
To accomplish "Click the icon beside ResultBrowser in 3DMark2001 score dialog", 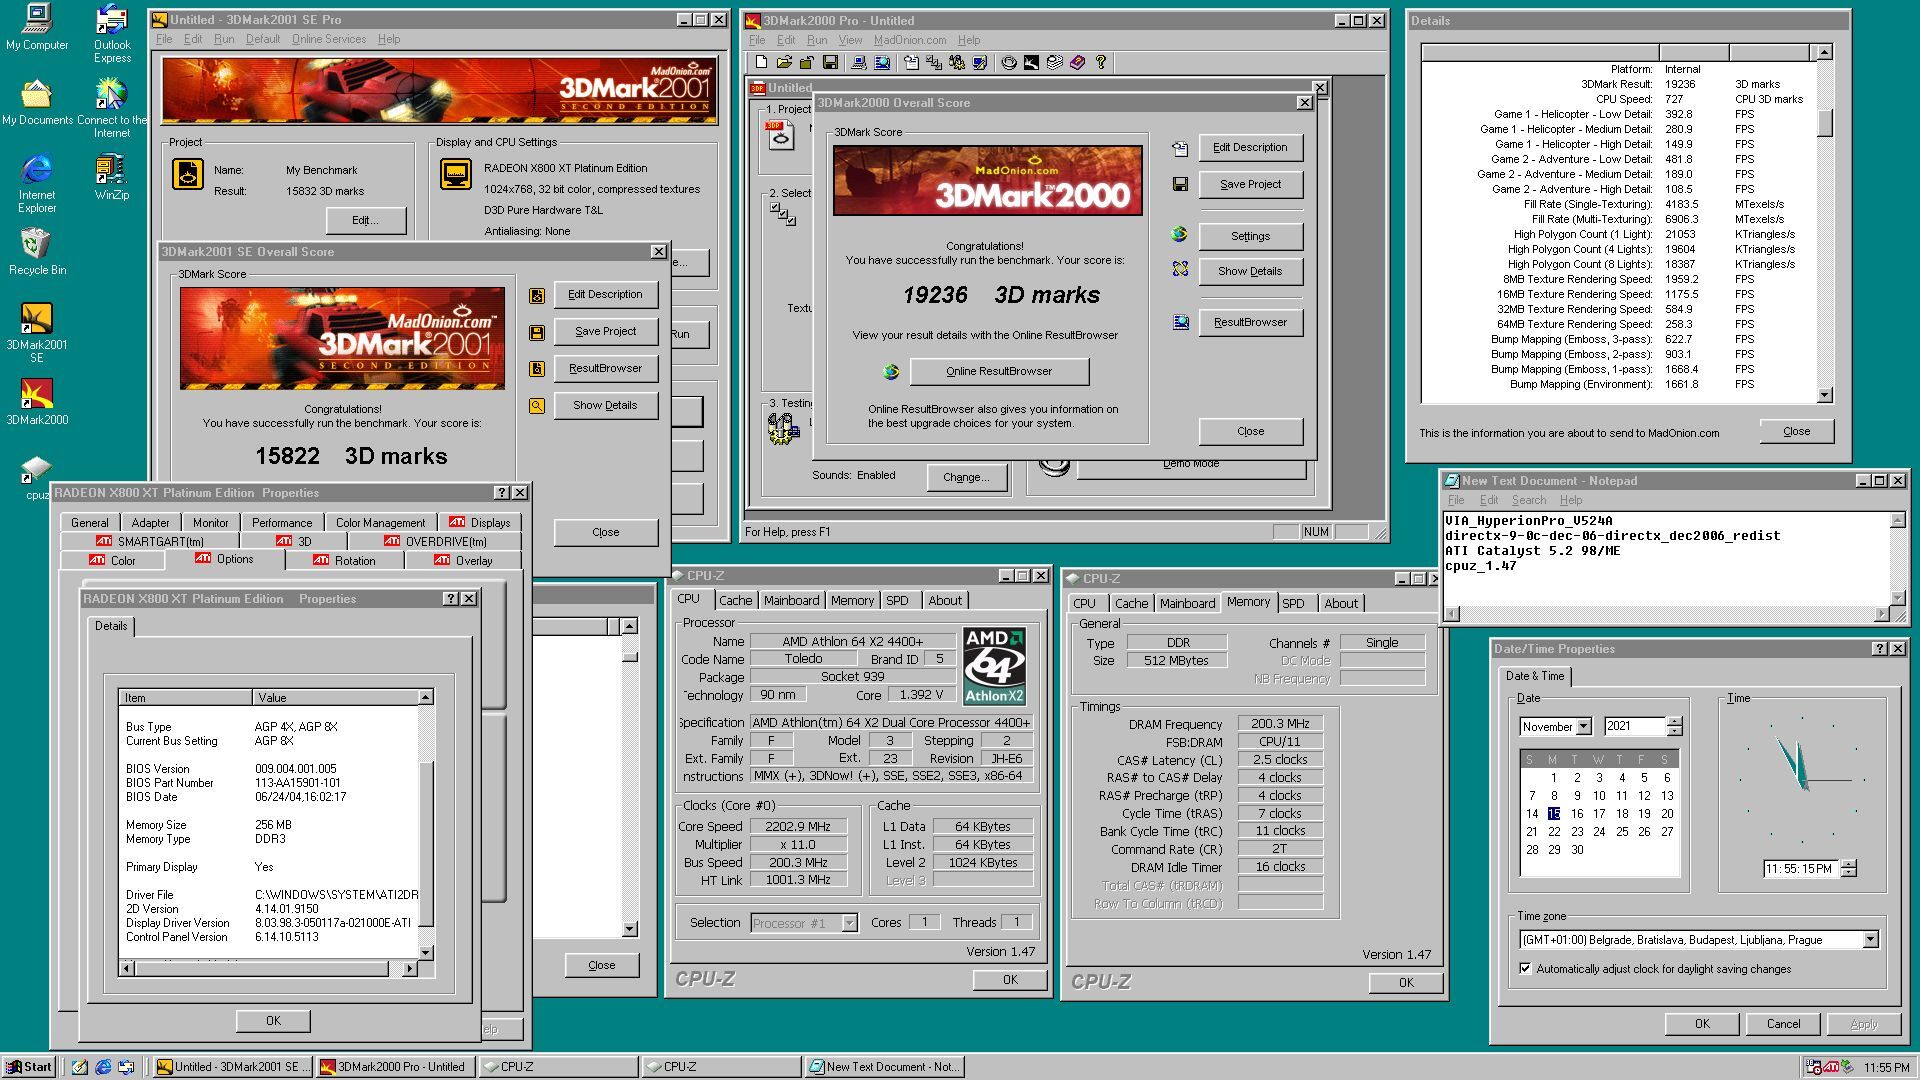I will coord(537,369).
